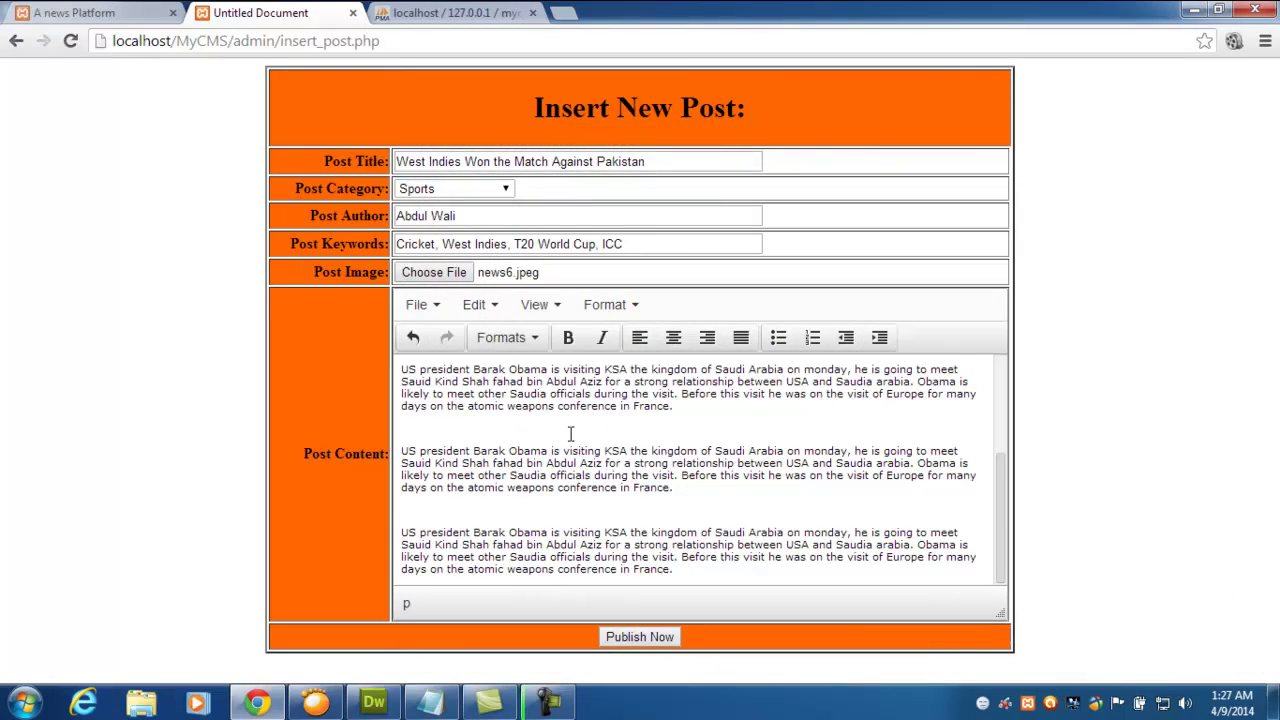Click the Publish Now button
The height and width of the screenshot is (720, 1280).
click(640, 637)
